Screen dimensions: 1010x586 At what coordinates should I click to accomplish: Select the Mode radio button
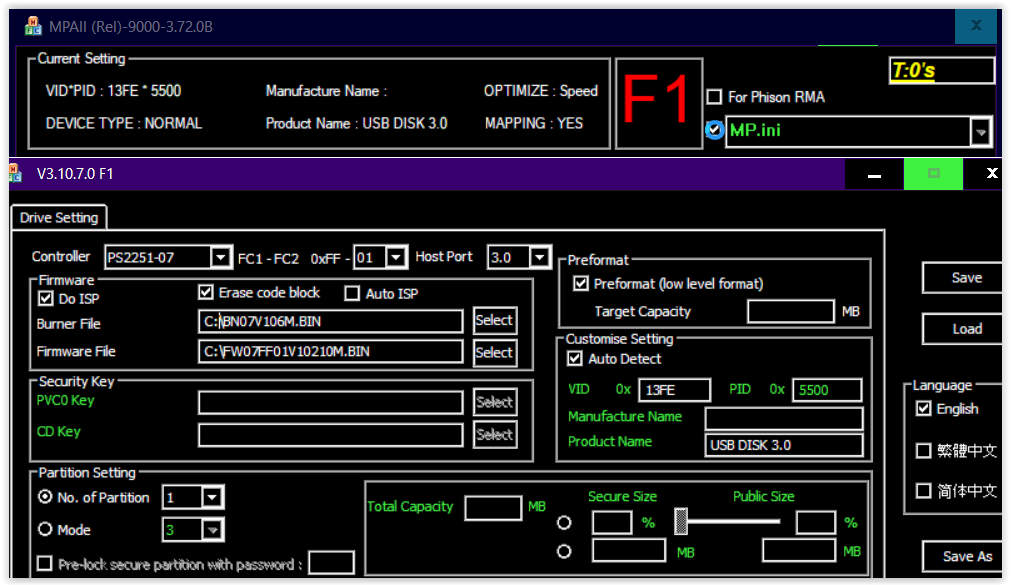[45, 529]
